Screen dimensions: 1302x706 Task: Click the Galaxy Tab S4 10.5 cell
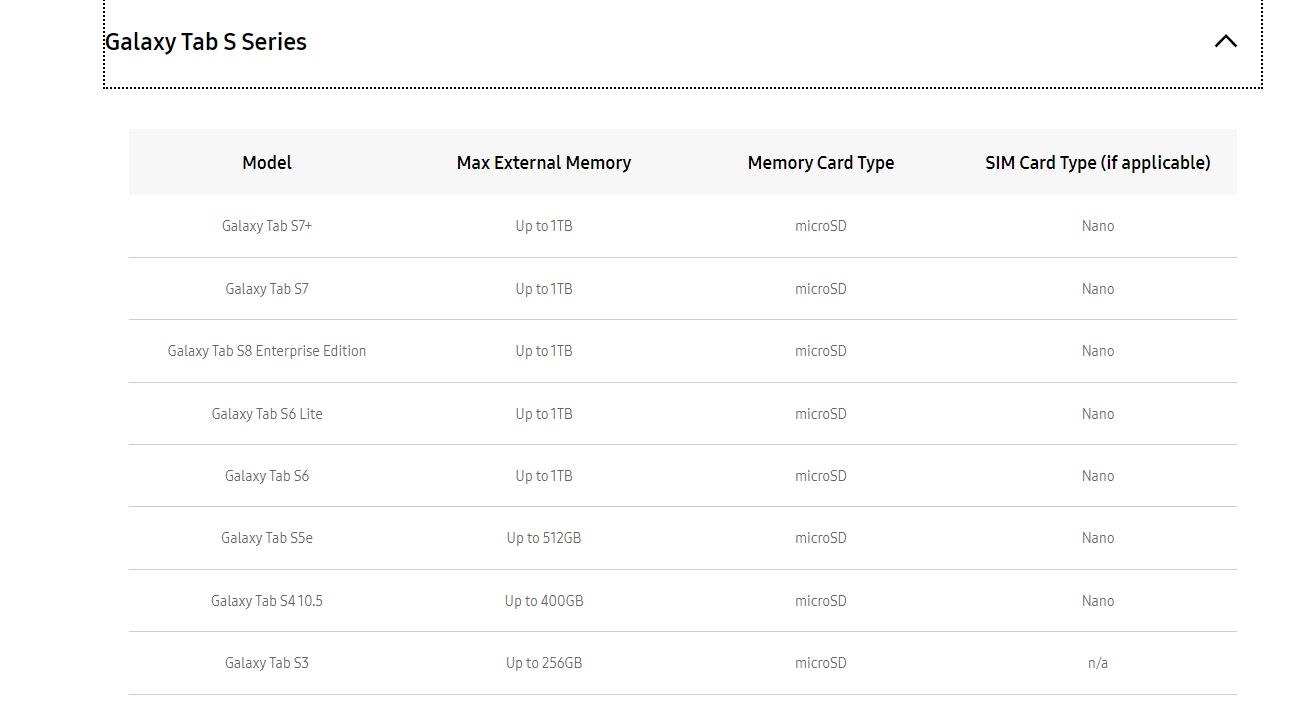point(267,601)
